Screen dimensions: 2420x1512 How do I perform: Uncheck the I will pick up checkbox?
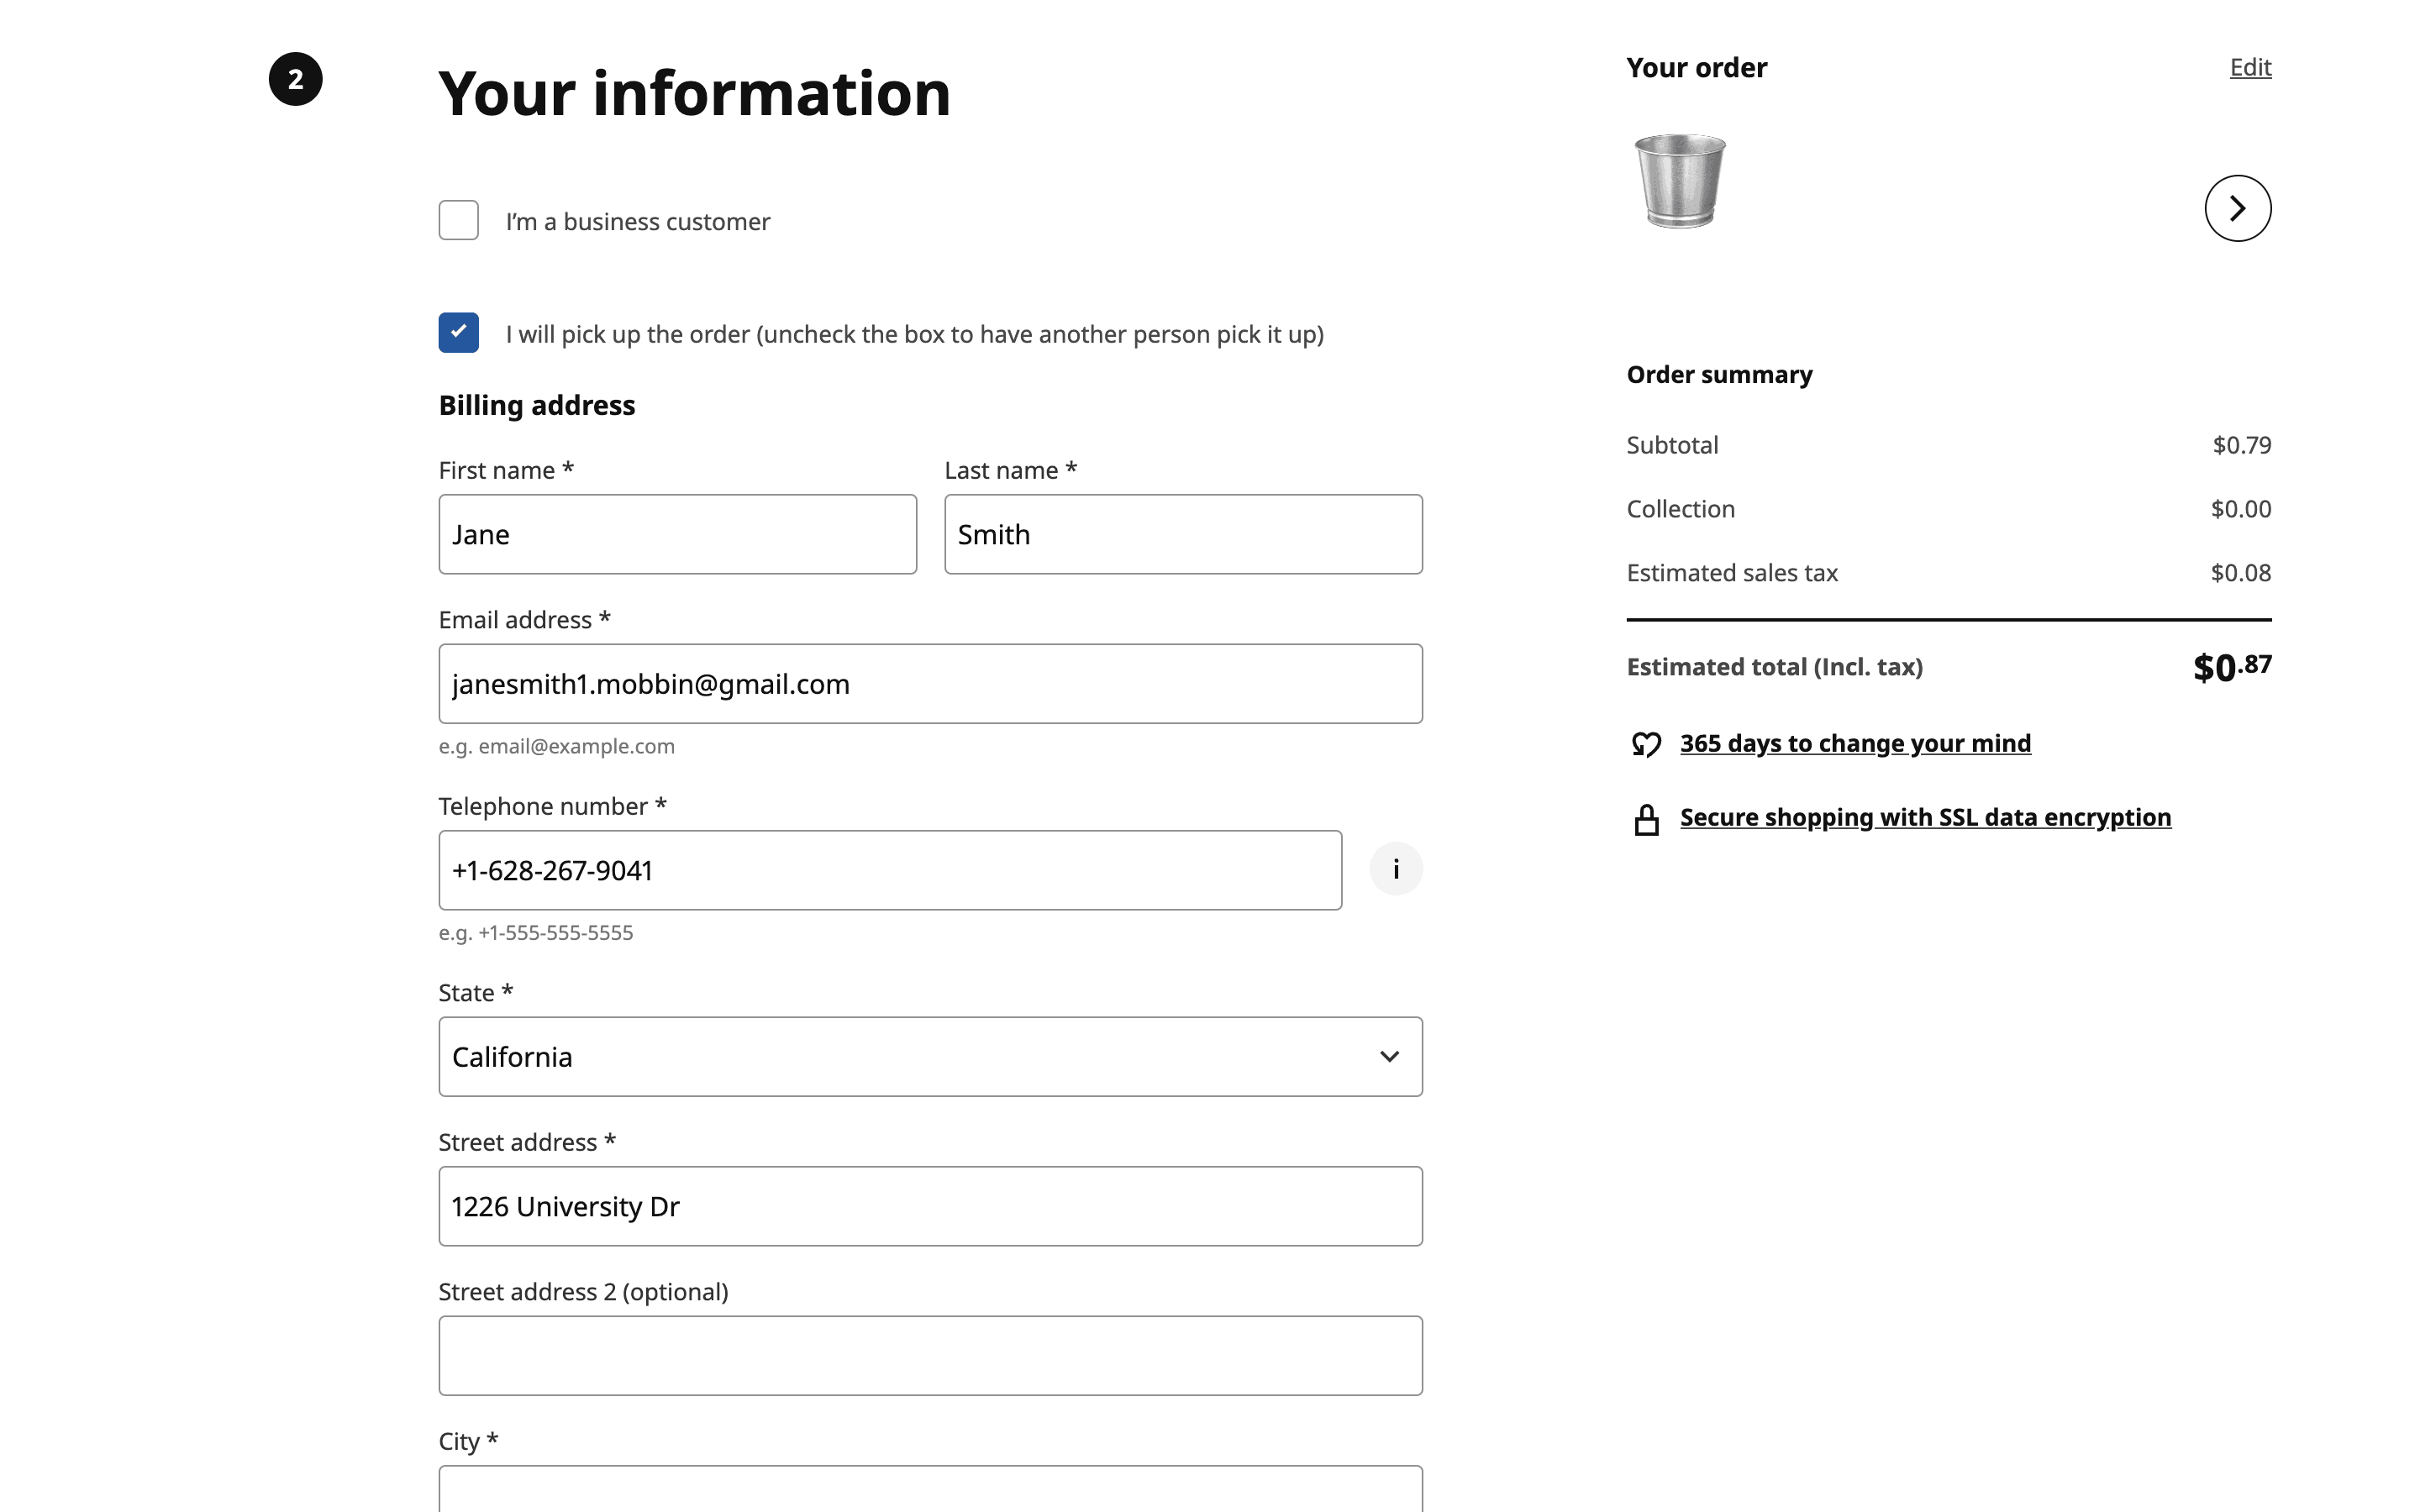coord(458,333)
